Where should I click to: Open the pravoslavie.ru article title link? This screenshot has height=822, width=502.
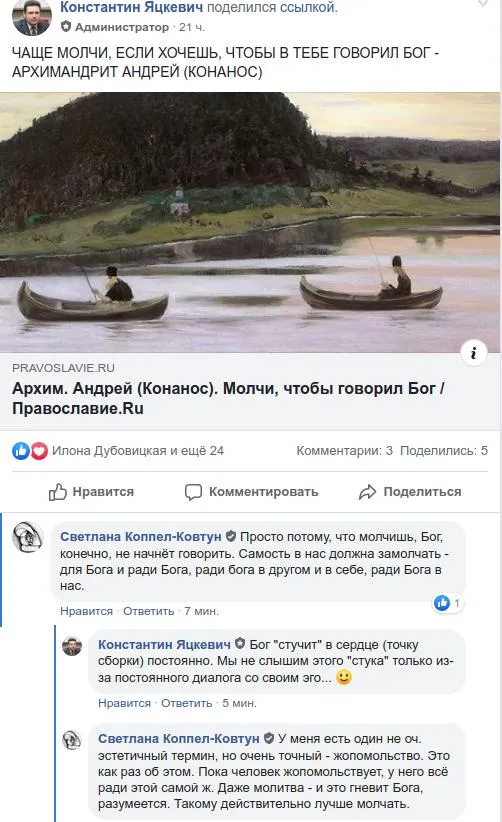[228, 398]
